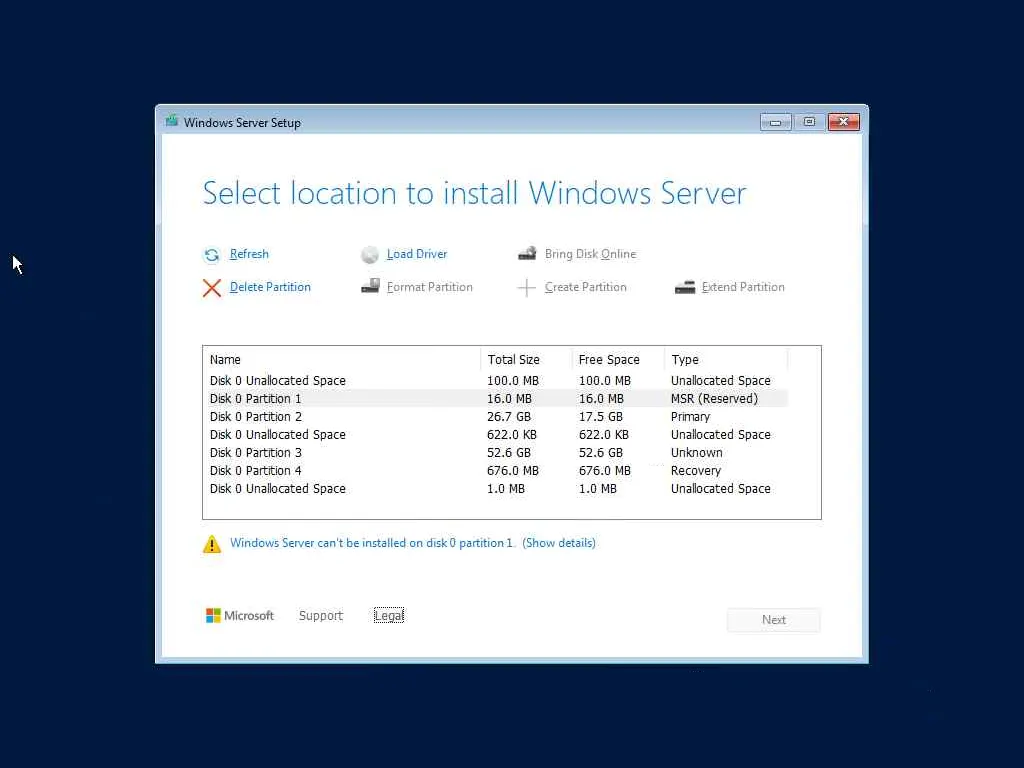Open the Legal link
This screenshot has width=1024, height=768.
(389, 615)
